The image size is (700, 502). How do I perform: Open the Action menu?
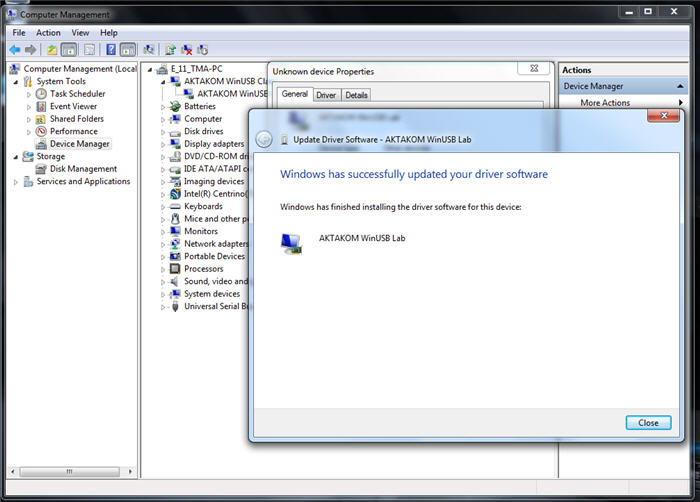(48, 33)
